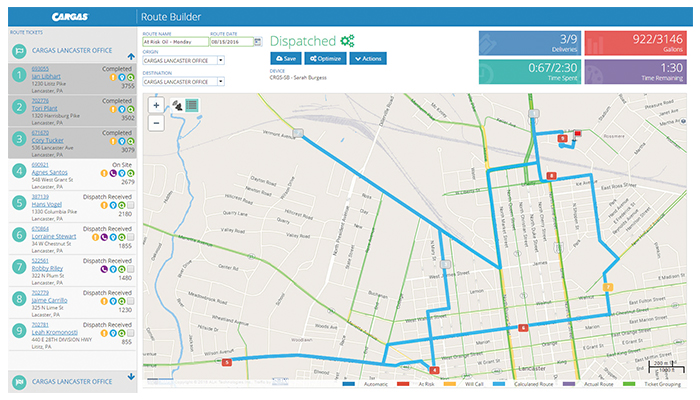Screen dimensions: 700x400
Task: Open the route date calendar picker
Action: 257,42
